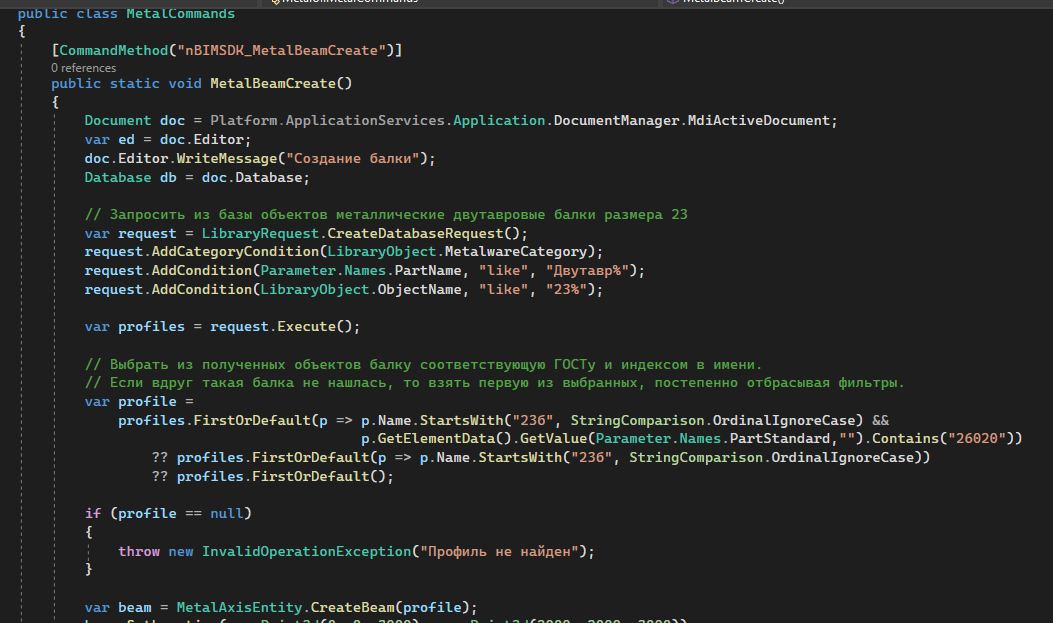Click the MdiActiveDocument property
The height and width of the screenshot is (623, 1053).
(x=759, y=120)
